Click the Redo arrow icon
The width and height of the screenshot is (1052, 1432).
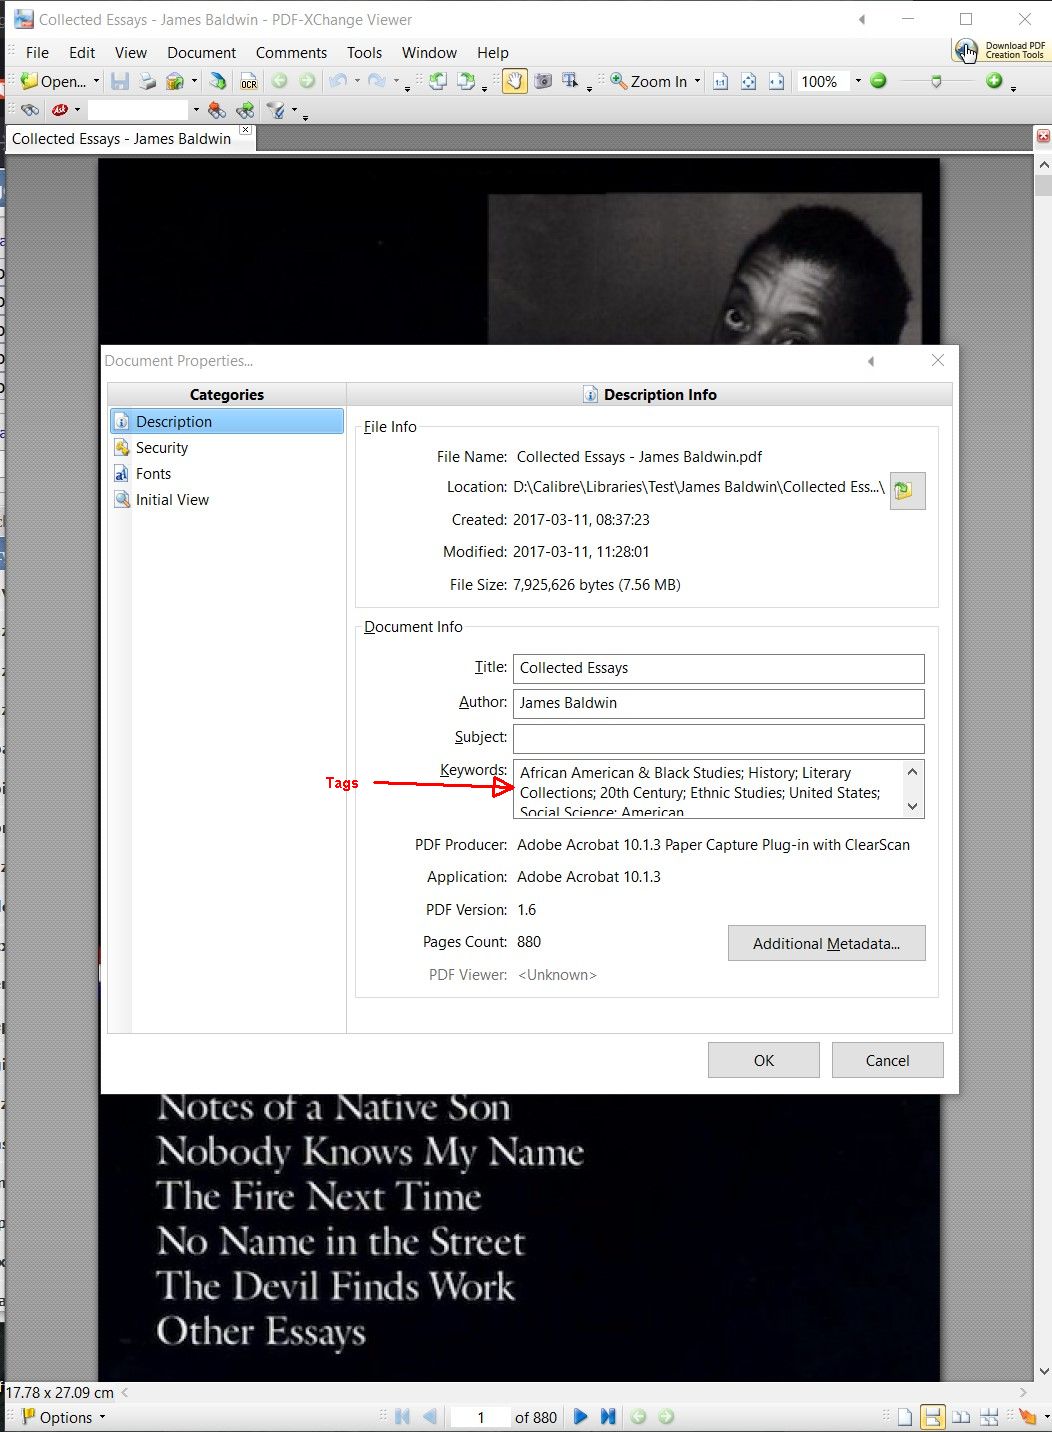coord(377,81)
